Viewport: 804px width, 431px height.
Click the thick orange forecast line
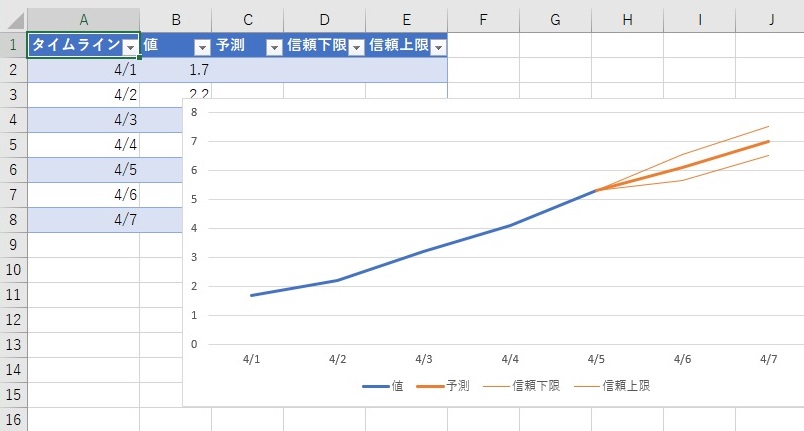(682, 166)
